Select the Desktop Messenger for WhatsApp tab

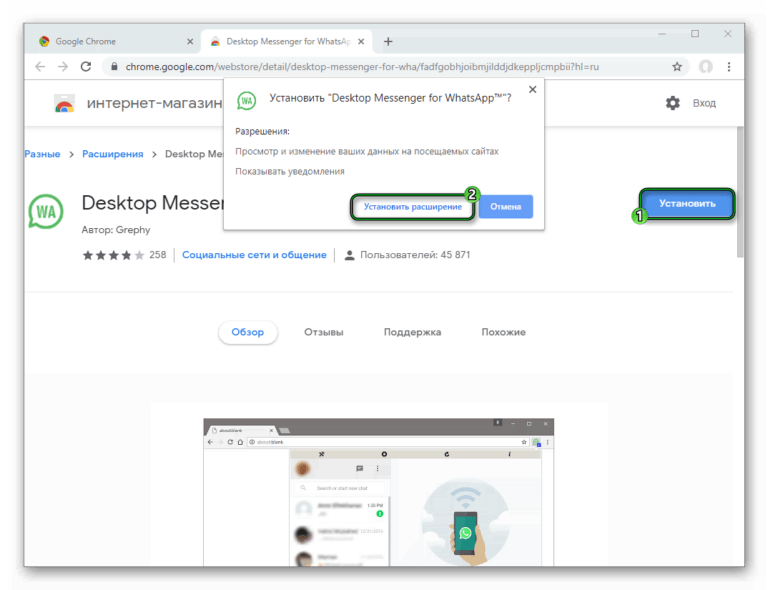tap(288, 42)
